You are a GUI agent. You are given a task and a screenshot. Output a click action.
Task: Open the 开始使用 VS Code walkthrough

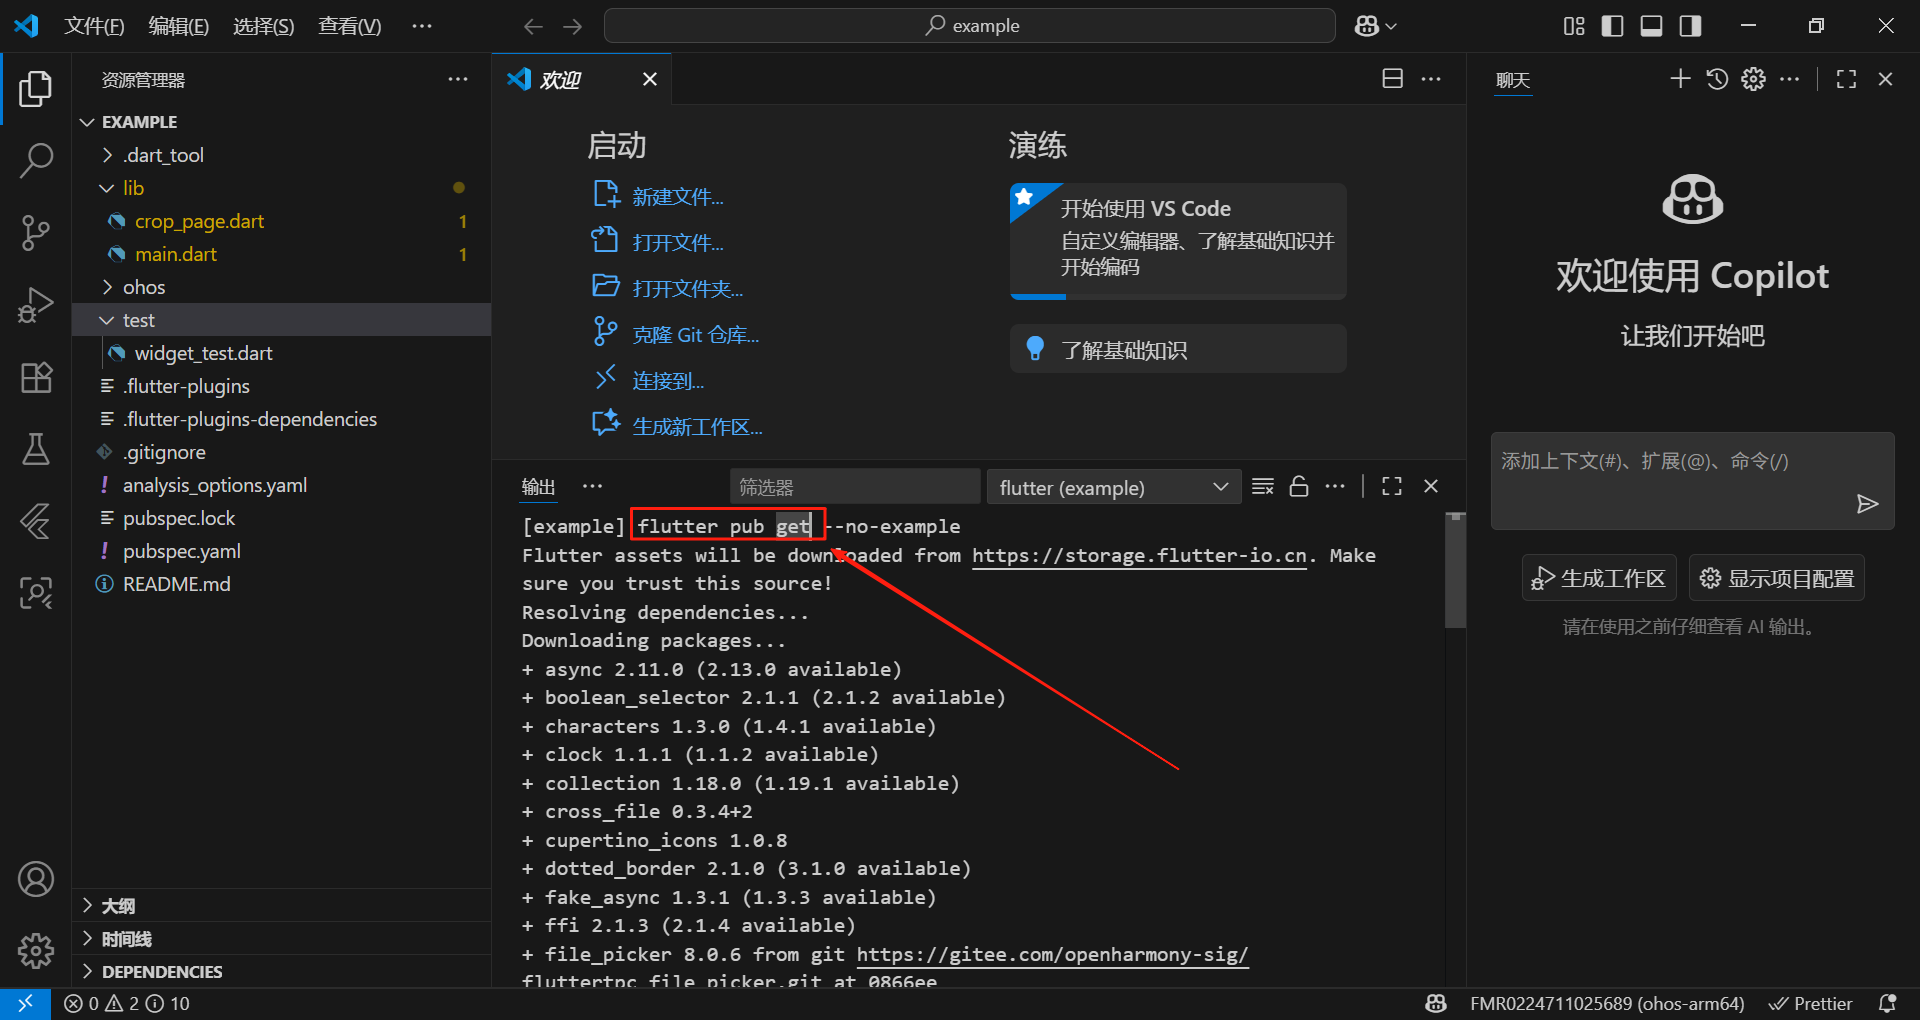[x=1178, y=241]
